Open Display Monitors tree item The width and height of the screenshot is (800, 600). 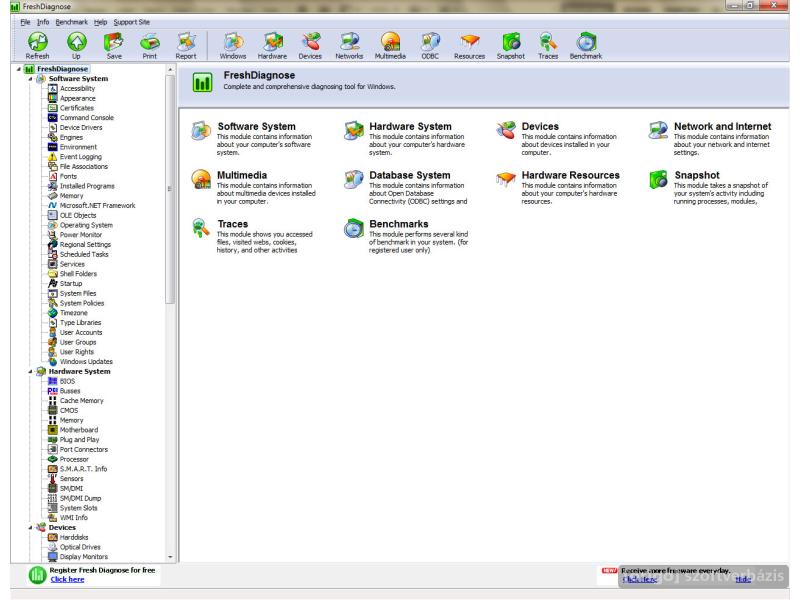pyautogui.click(x=84, y=557)
